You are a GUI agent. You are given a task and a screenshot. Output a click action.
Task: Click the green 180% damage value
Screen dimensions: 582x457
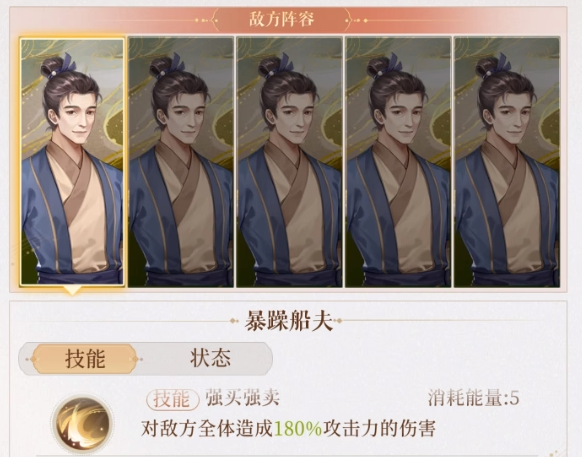[x=298, y=429]
